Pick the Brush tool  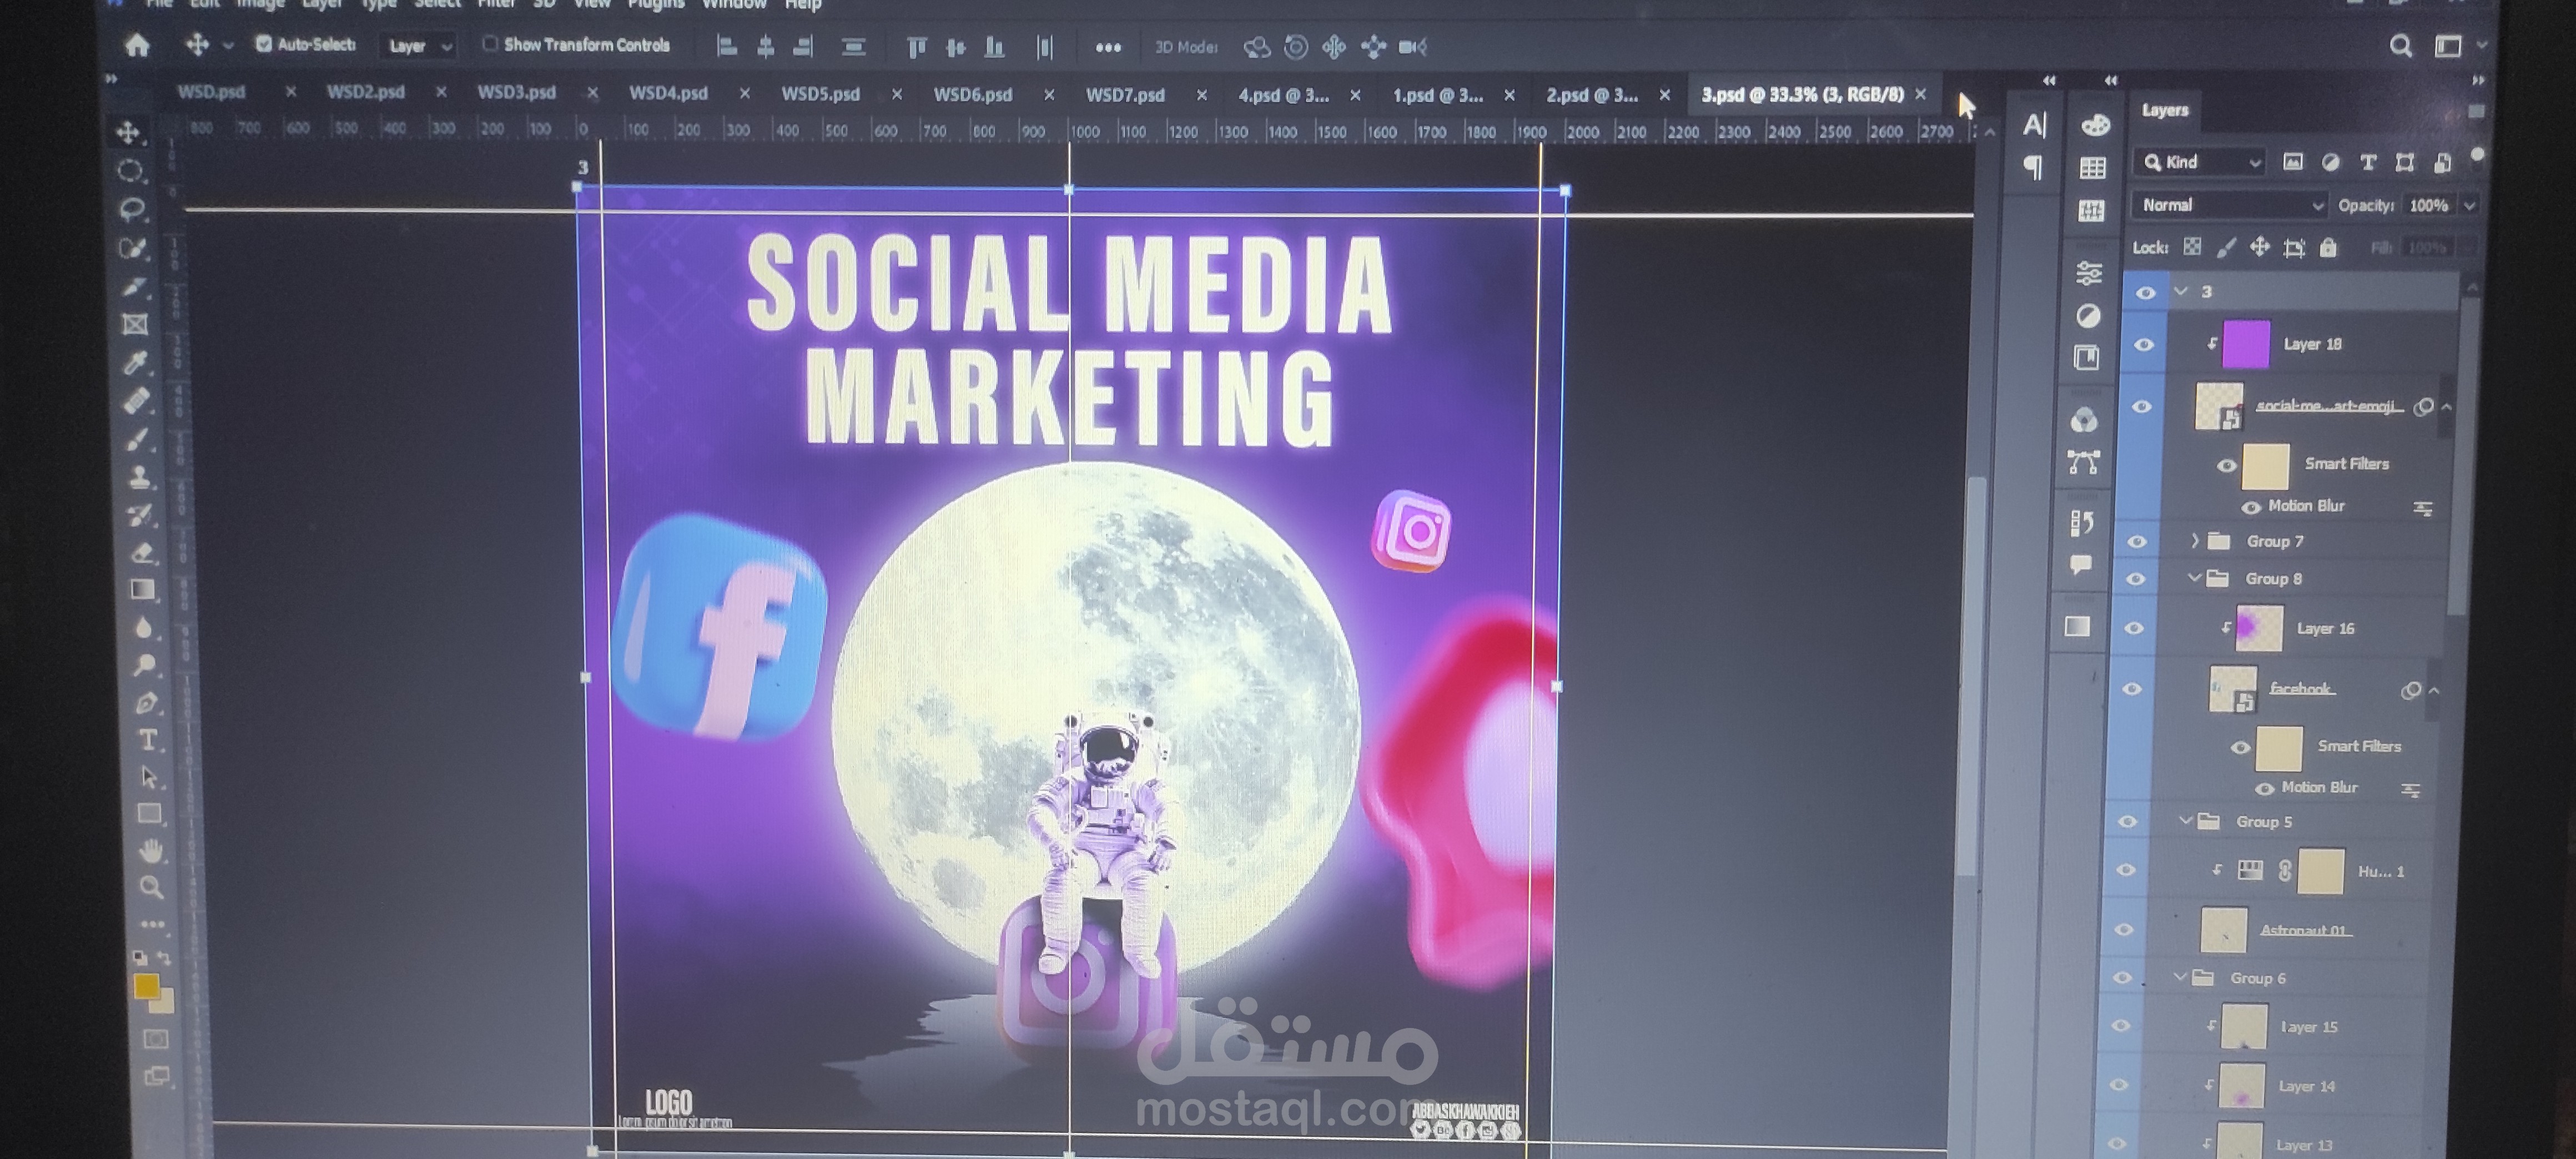click(x=138, y=439)
